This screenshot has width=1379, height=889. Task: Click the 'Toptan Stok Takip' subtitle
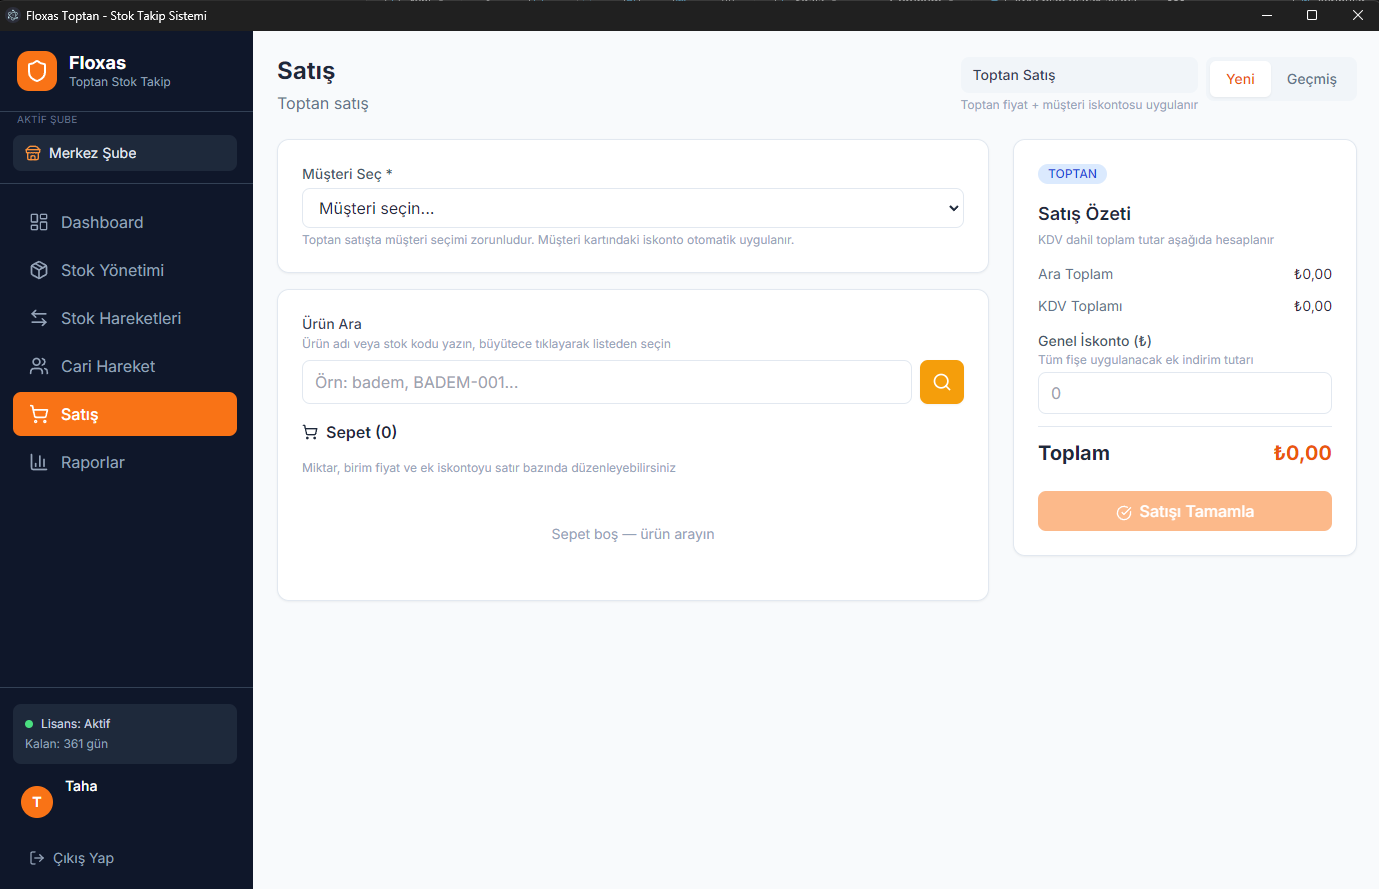pyautogui.click(x=120, y=82)
